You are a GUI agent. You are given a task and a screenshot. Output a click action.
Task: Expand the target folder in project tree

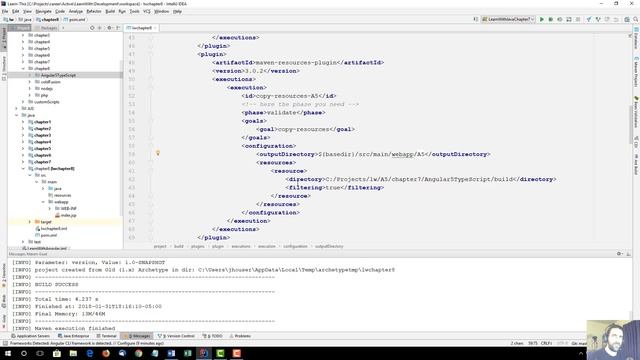(x=29, y=222)
